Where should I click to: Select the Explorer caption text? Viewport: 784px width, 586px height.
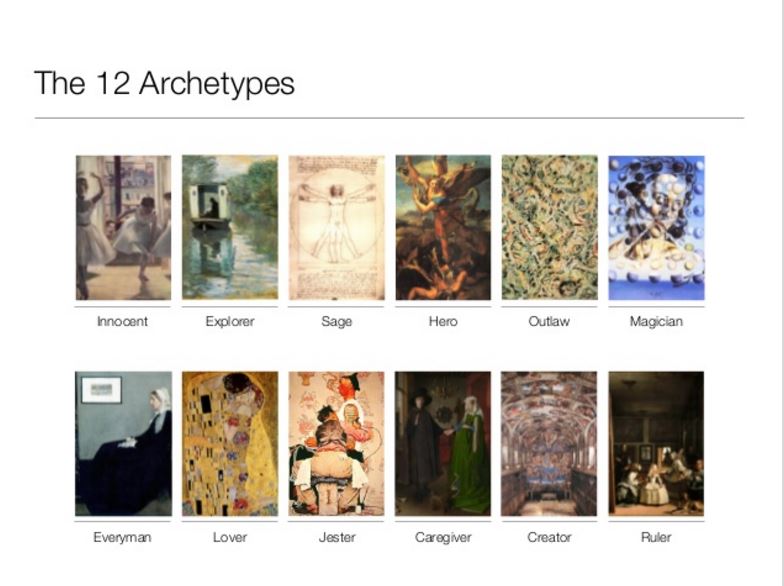[230, 321]
